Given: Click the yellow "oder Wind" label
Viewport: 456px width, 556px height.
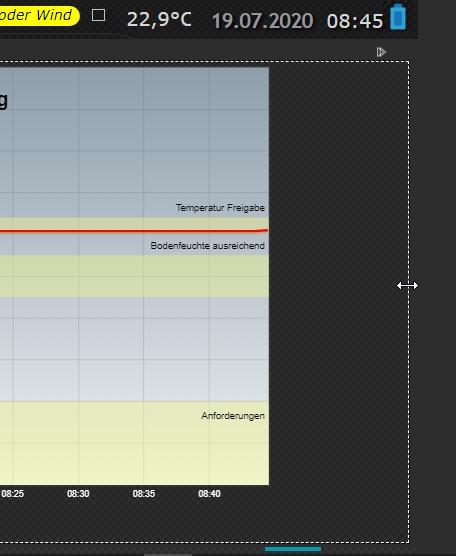Looking at the screenshot, I should tap(39, 16).
